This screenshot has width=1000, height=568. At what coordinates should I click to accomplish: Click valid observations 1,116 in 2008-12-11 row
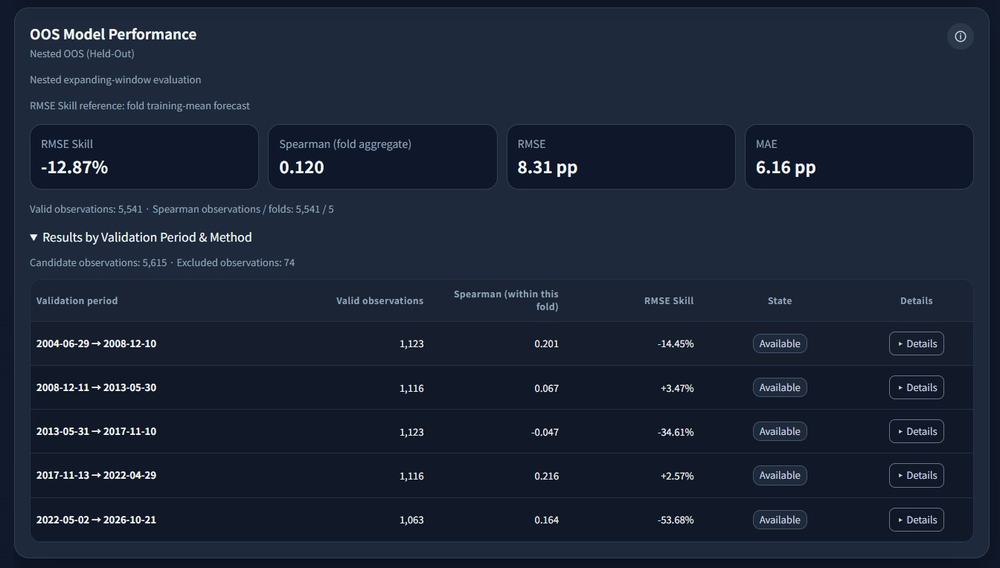[411, 388]
